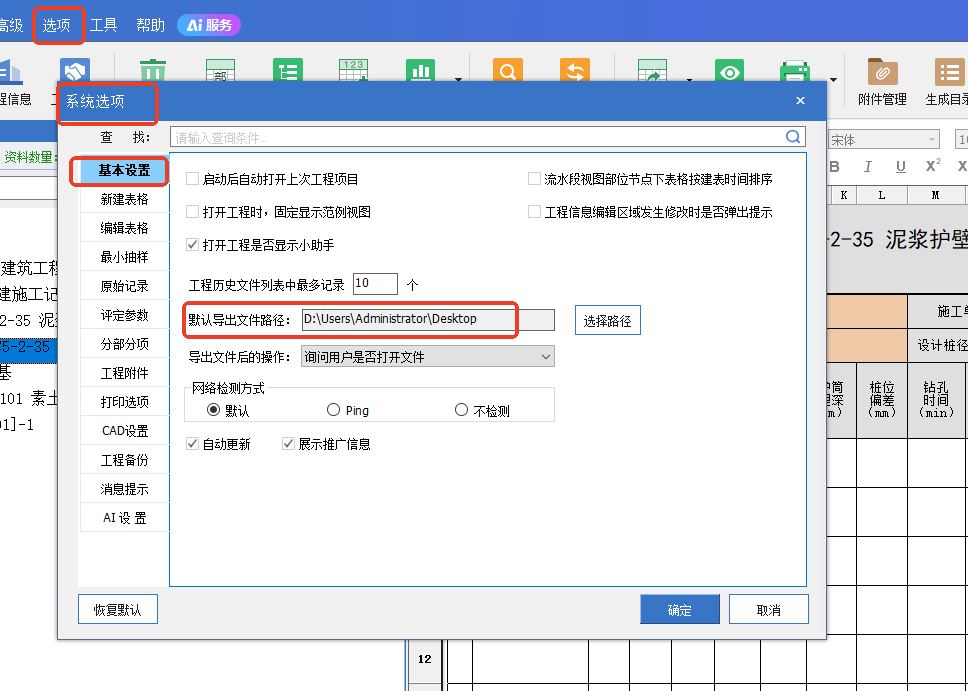Uncheck 打开工程是否显示小助手
The image size is (968, 691).
[192, 245]
